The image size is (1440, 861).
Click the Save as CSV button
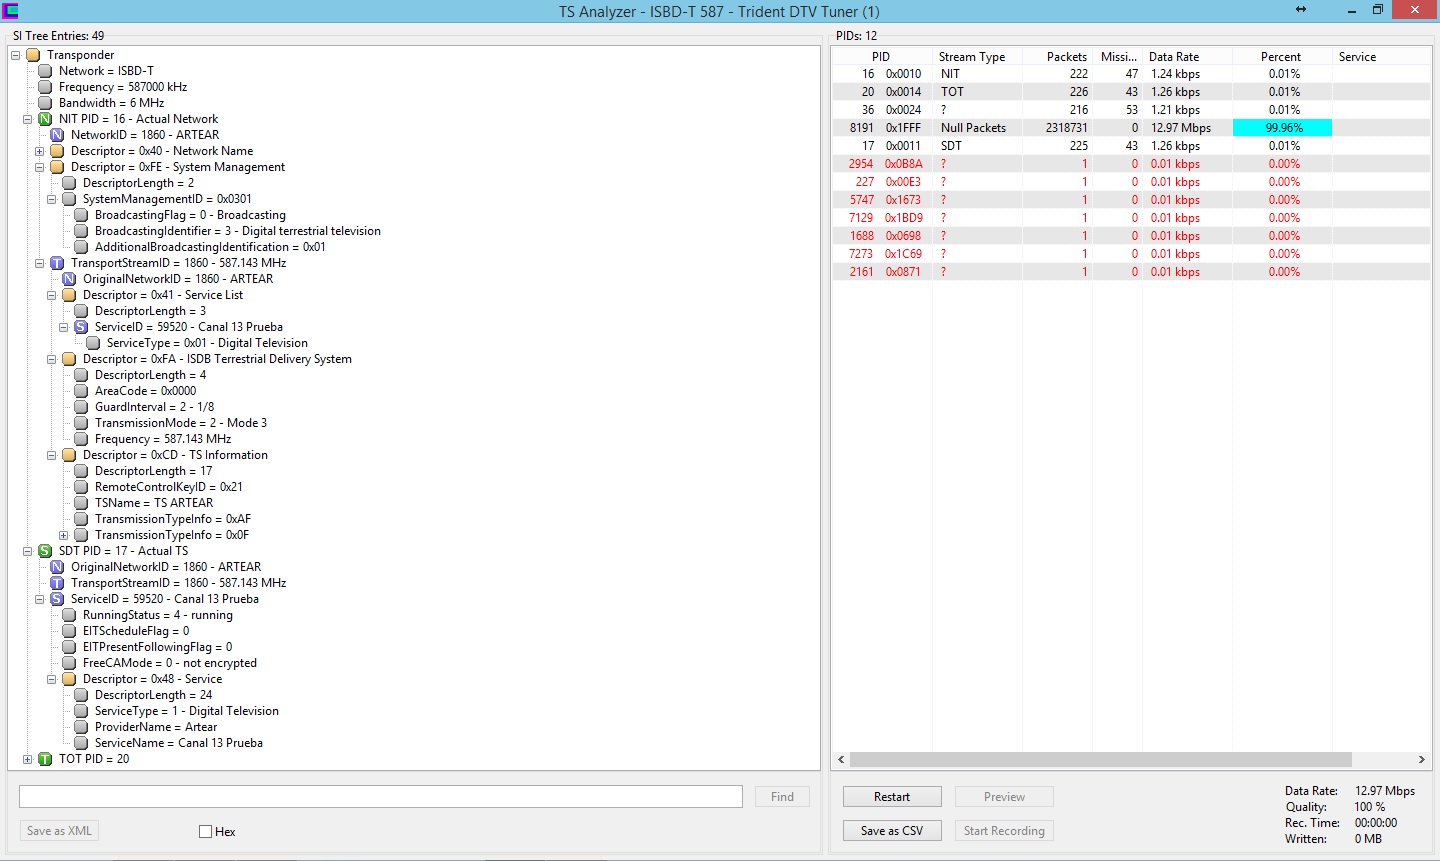892,831
